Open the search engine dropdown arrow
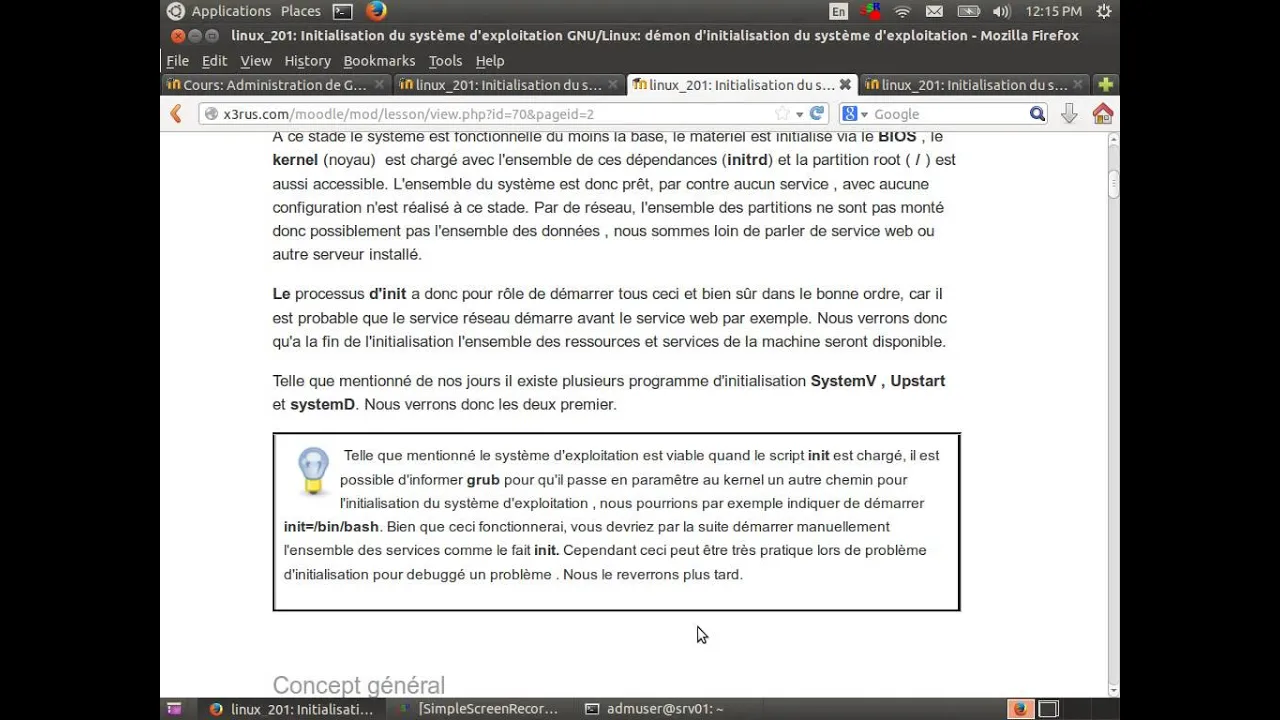Viewport: 1280px width, 720px height. 864,114
